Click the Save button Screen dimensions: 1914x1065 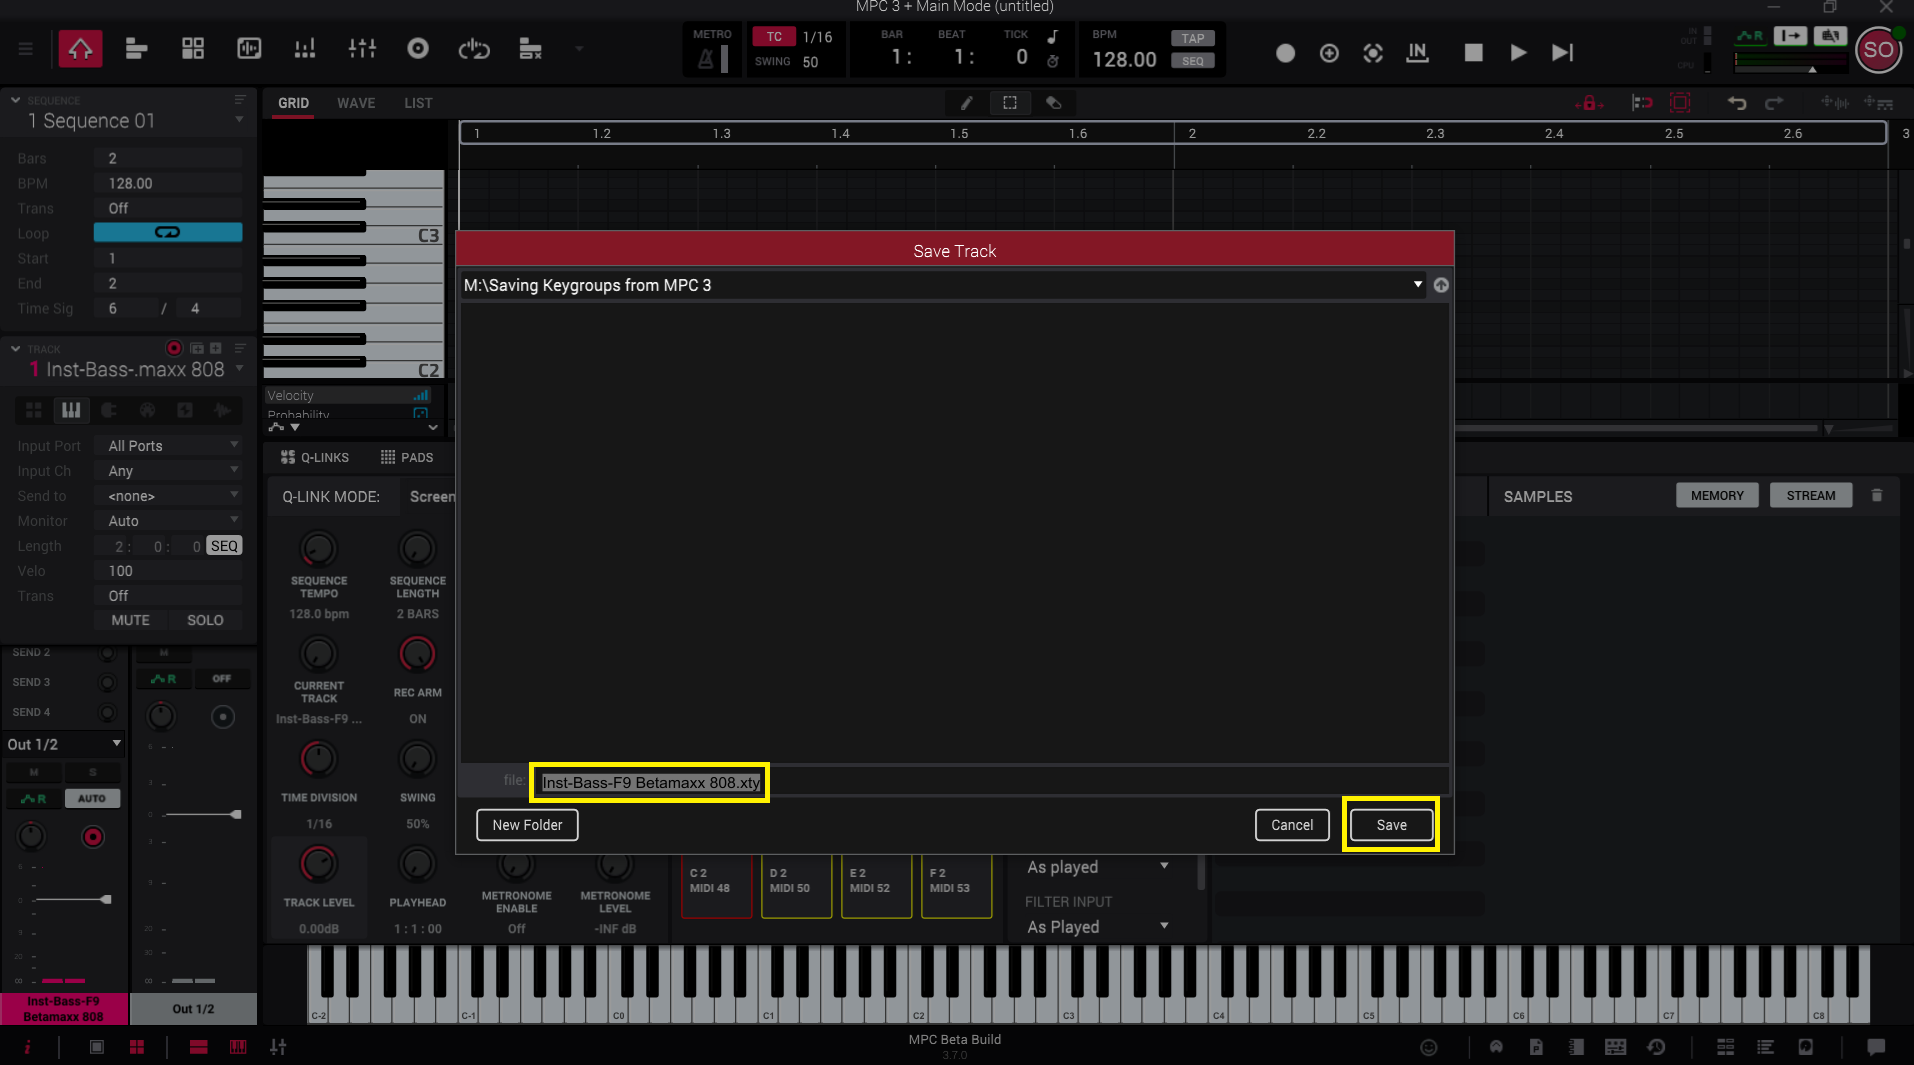point(1391,825)
